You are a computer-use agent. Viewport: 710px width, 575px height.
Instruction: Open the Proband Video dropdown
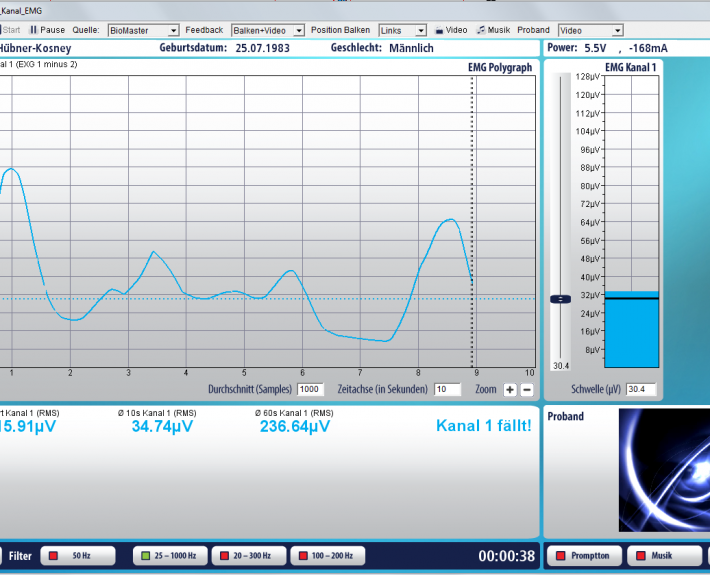tap(590, 30)
